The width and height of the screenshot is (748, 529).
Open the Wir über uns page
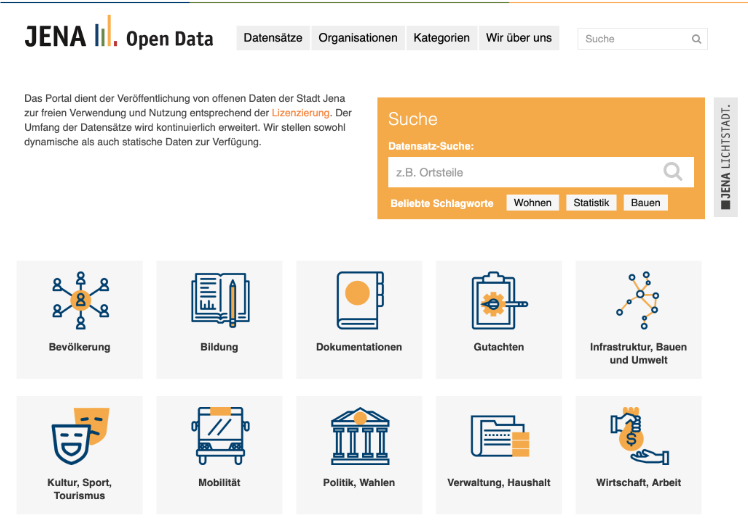click(519, 38)
